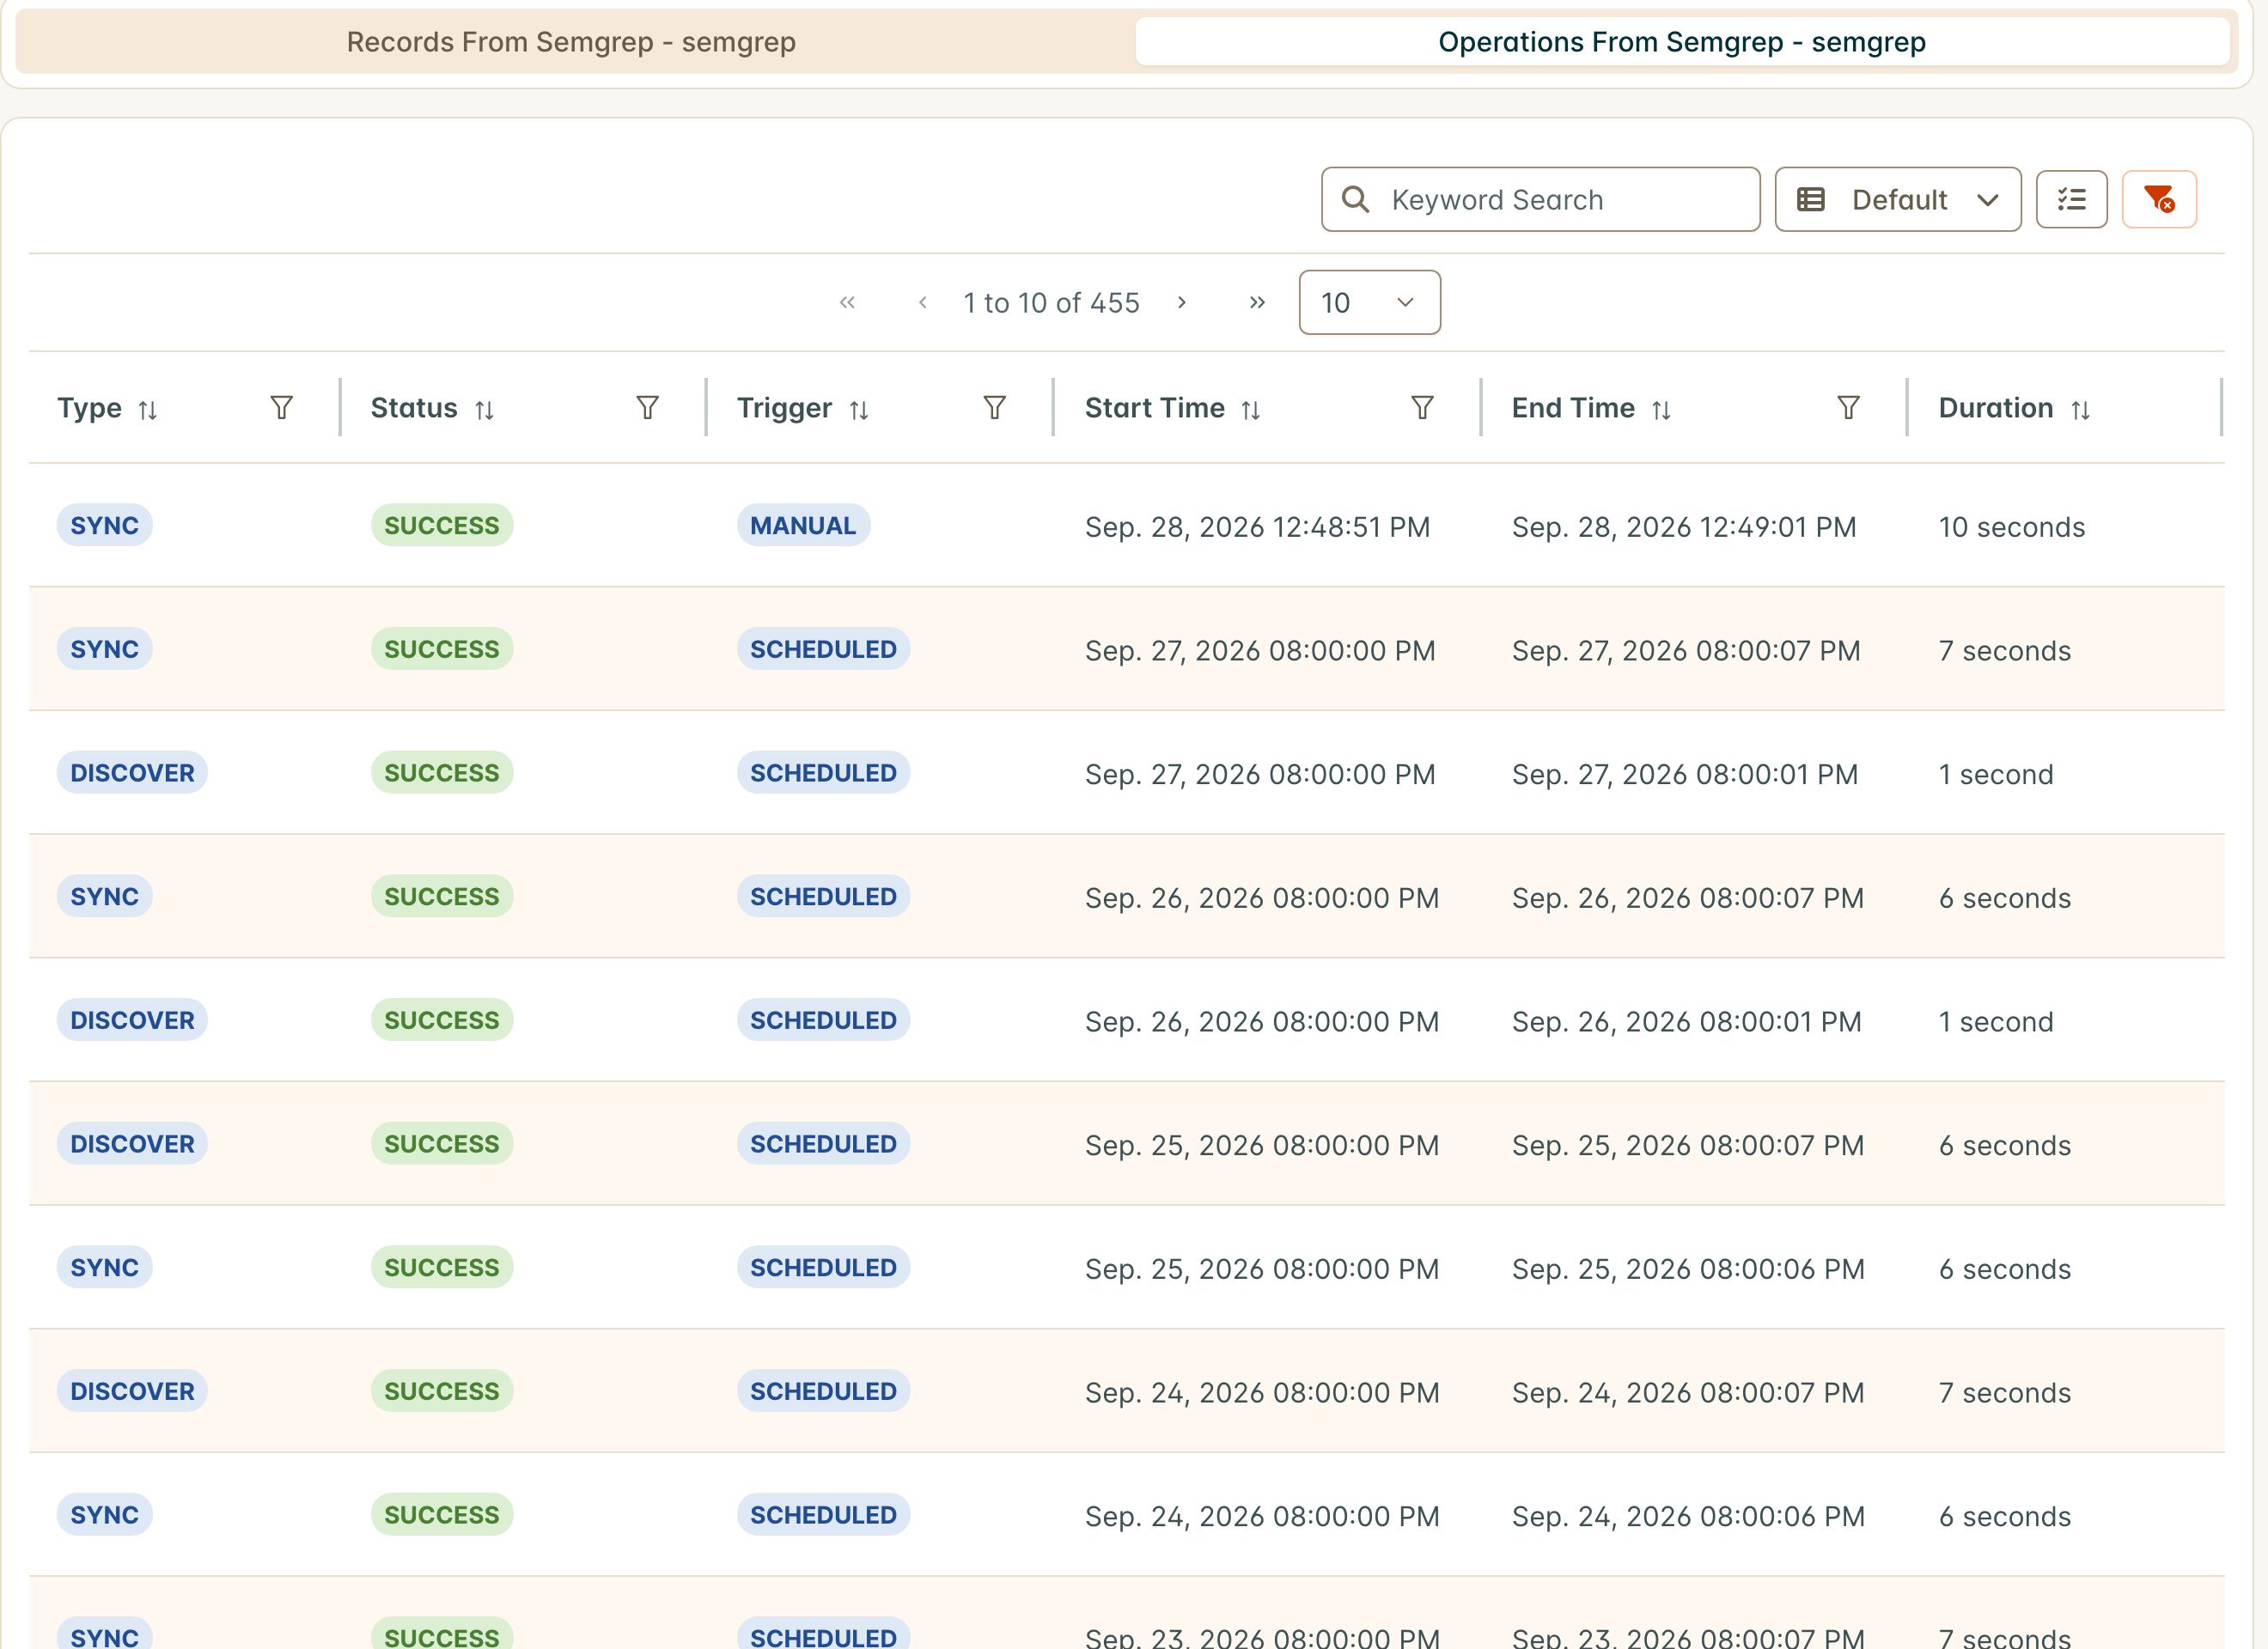Click the MANUAL trigger badge

pos(803,525)
